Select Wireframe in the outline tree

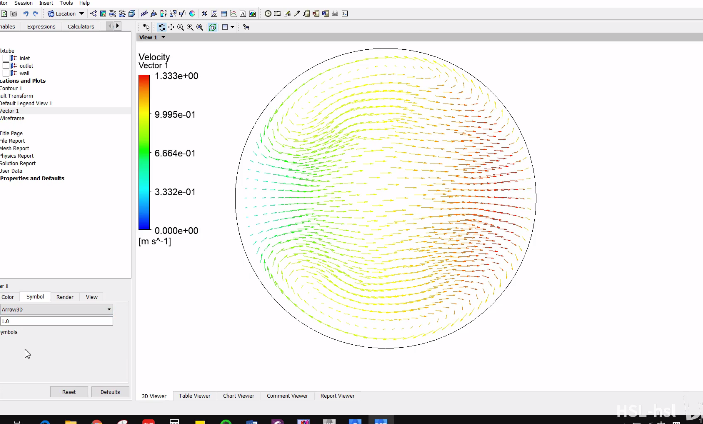[12, 118]
